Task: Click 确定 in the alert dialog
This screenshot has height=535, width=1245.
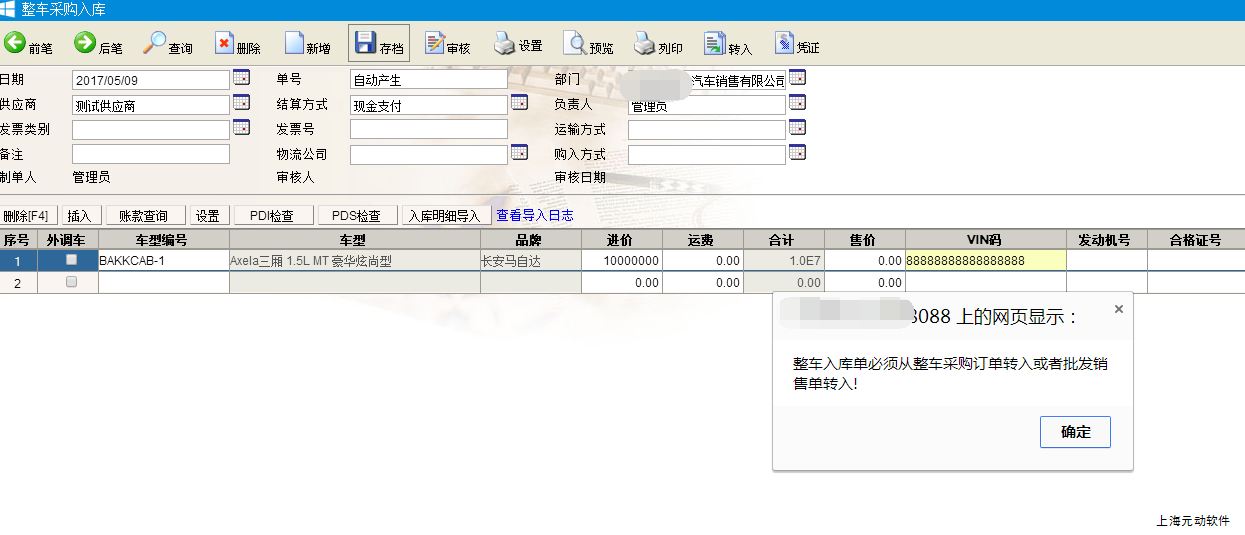Action: point(1075,432)
